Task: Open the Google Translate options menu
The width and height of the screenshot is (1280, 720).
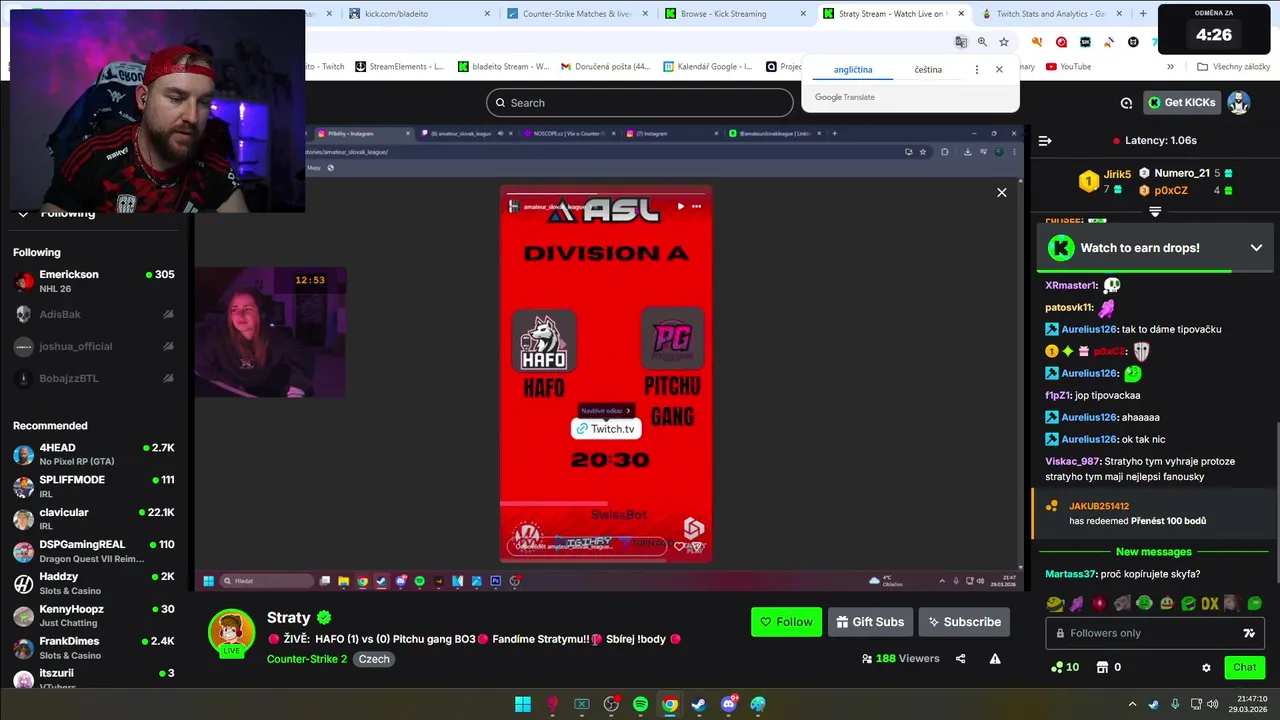Action: pos(977,70)
